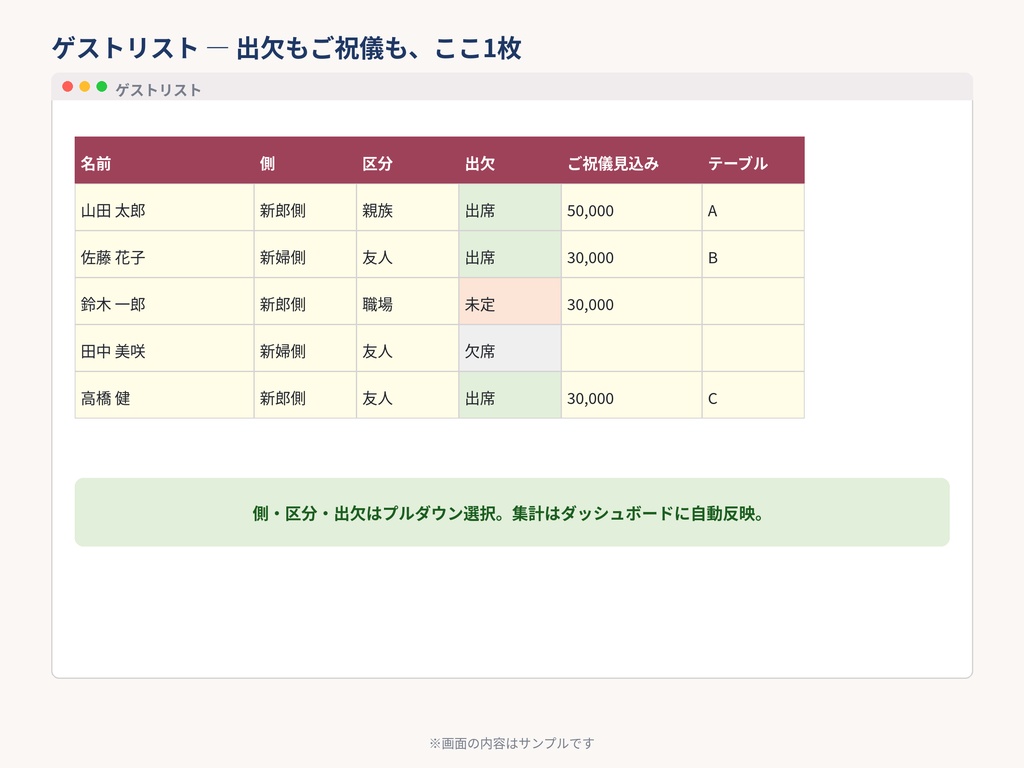Open 側 dropdown for 鈴木 一郎
1024x768 pixels.
click(x=305, y=302)
